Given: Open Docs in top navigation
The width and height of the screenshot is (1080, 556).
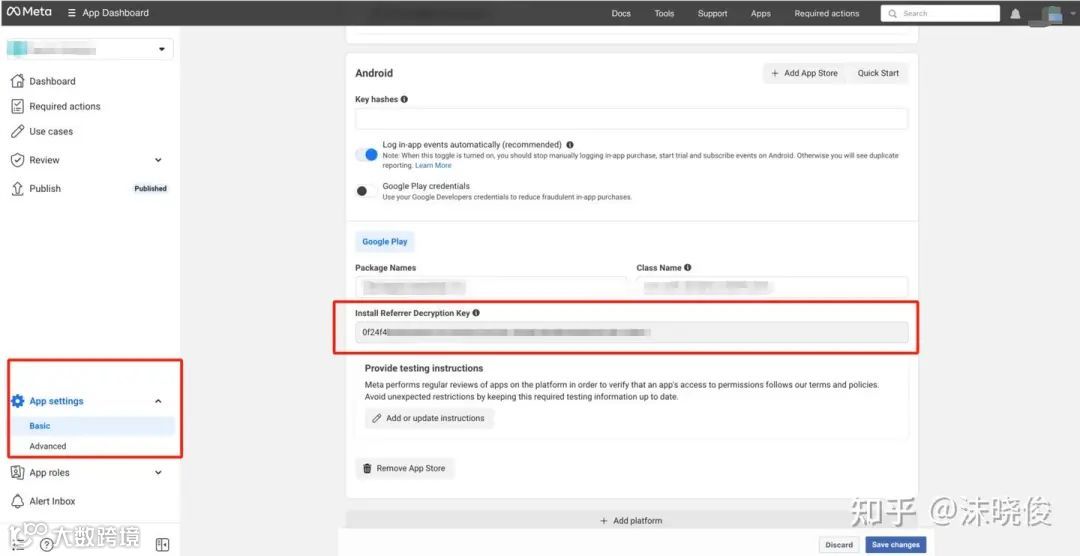Looking at the screenshot, I should pos(621,13).
